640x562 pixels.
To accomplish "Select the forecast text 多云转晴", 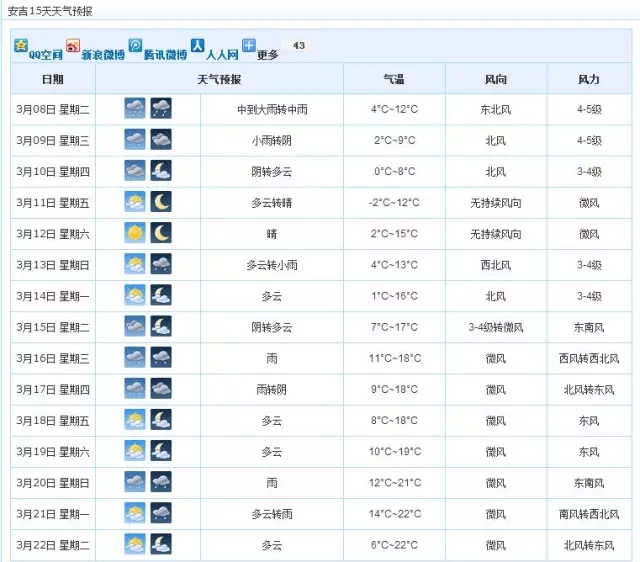I will (272, 203).
